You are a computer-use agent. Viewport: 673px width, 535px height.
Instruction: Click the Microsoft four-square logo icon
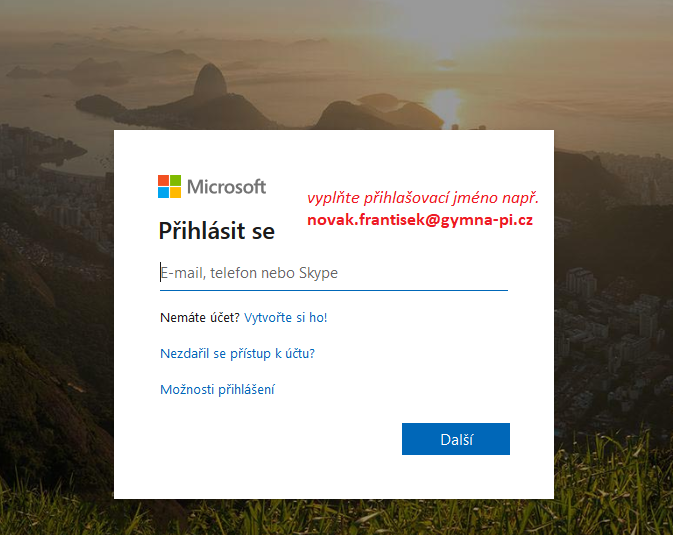pyautogui.click(x=169, y=186)
